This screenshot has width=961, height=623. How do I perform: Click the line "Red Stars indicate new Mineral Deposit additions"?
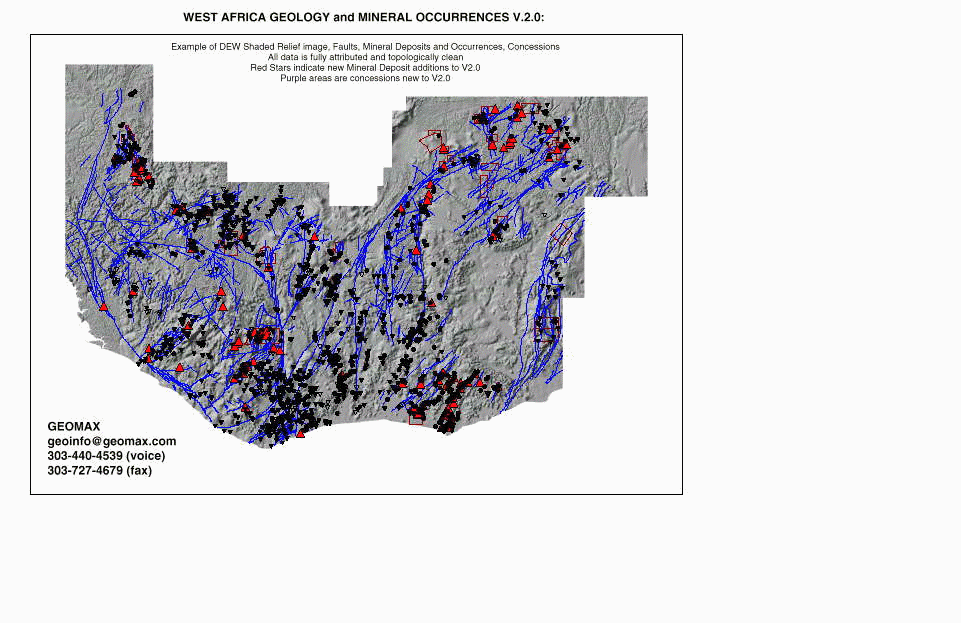pos(365,67)
